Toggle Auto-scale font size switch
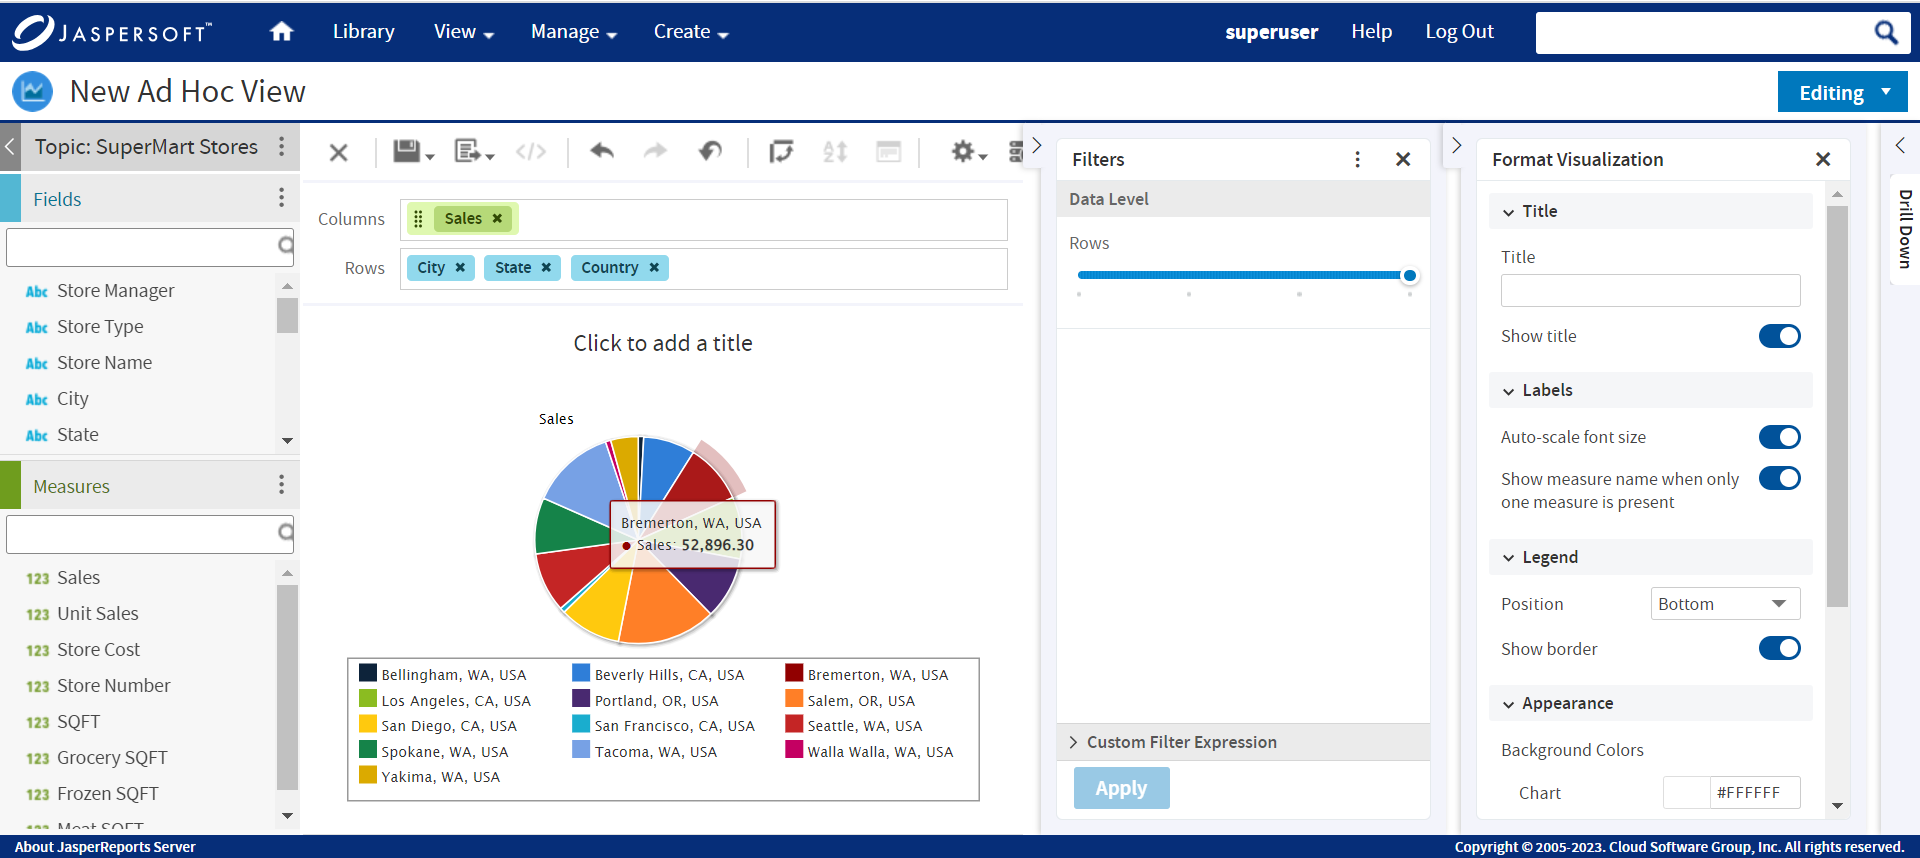This screenshot has width=1920, height=858. (1780, 437)
